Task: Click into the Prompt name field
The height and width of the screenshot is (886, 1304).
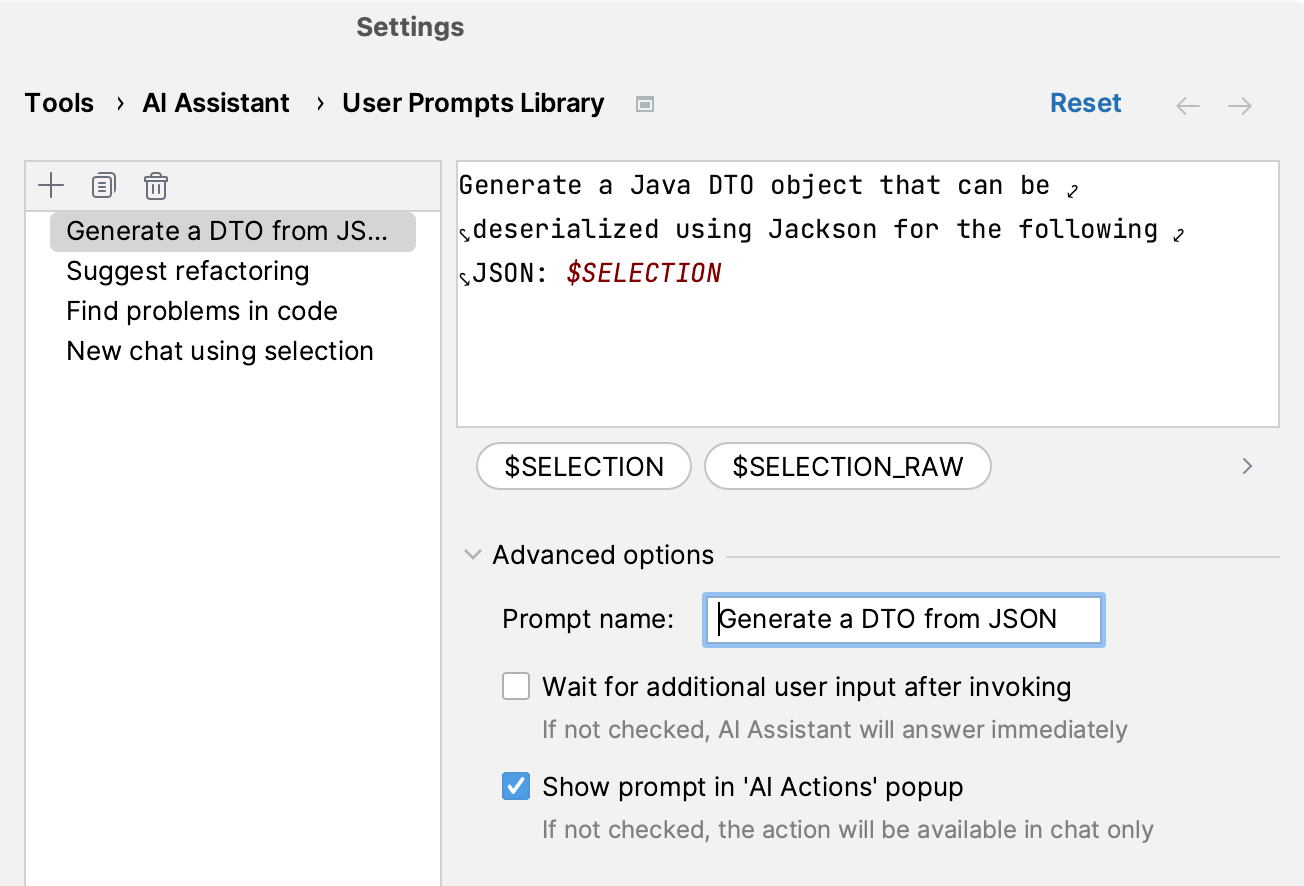Action: [x=903, y=619]
